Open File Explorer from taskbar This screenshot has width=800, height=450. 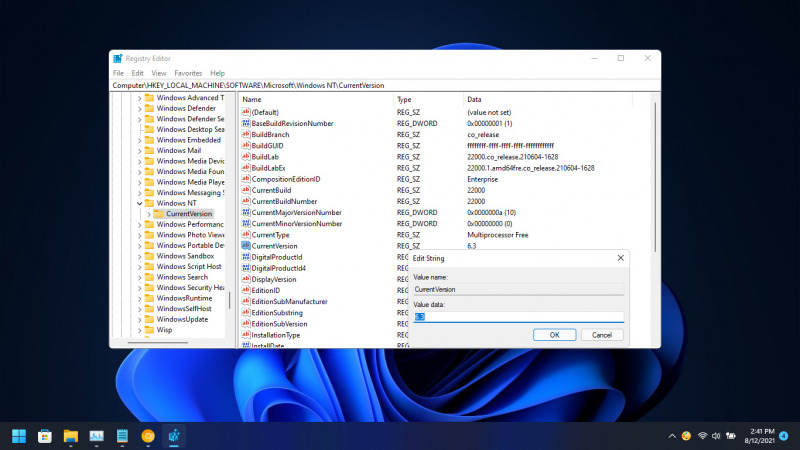70,436
